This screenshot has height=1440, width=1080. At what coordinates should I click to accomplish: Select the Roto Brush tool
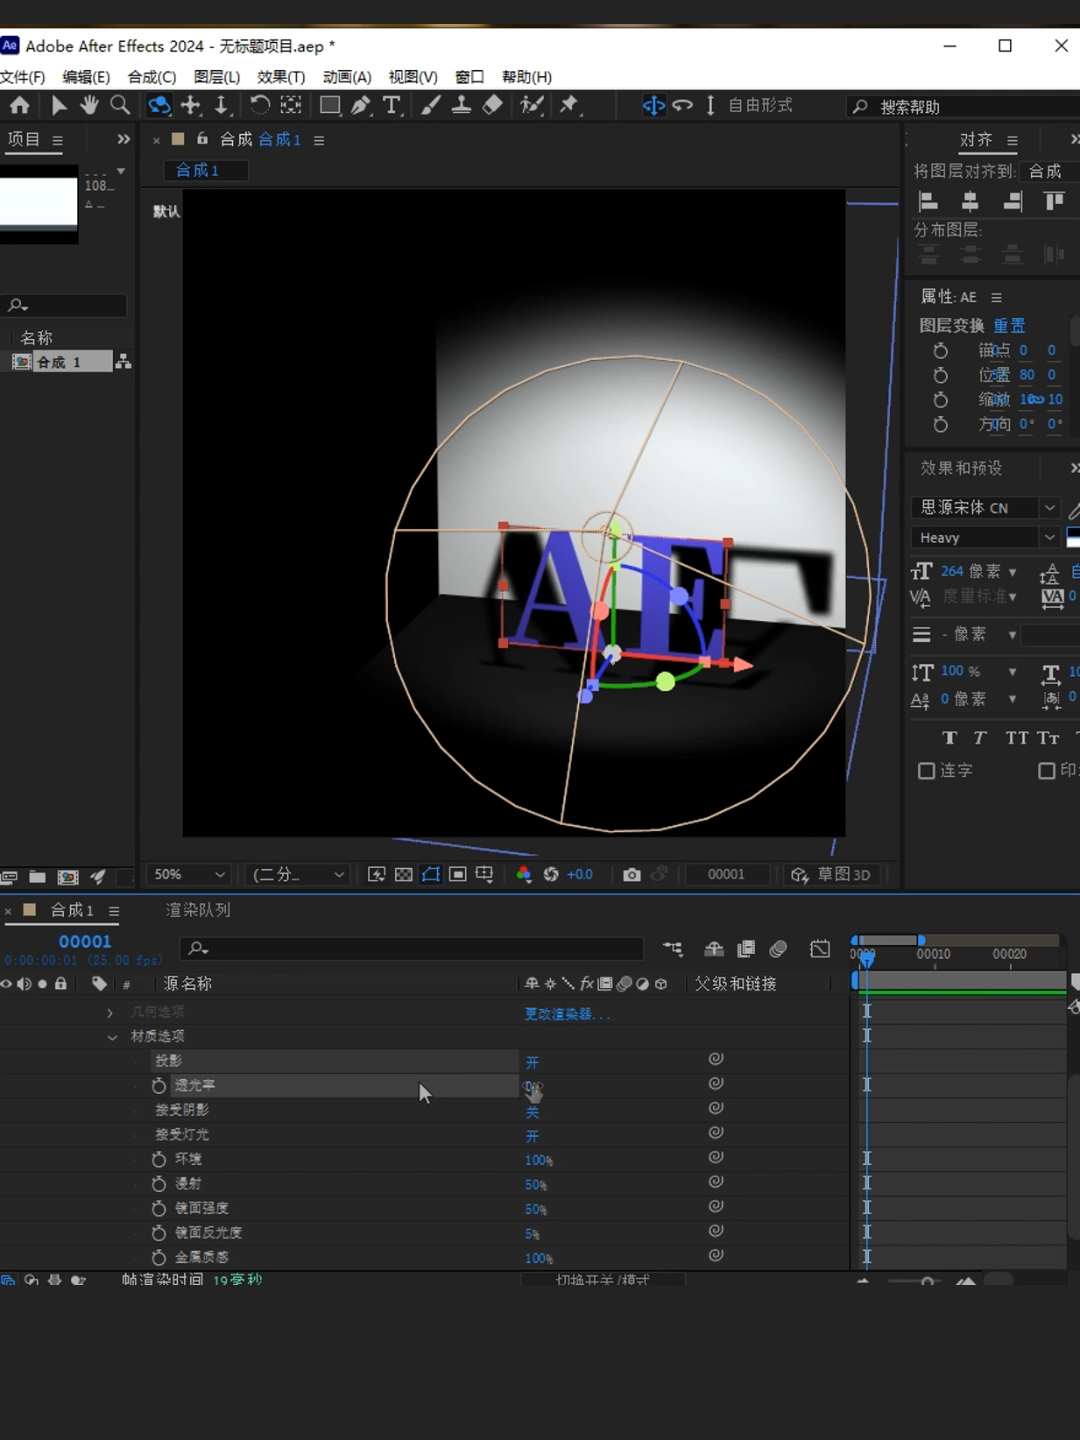point(532,105)
